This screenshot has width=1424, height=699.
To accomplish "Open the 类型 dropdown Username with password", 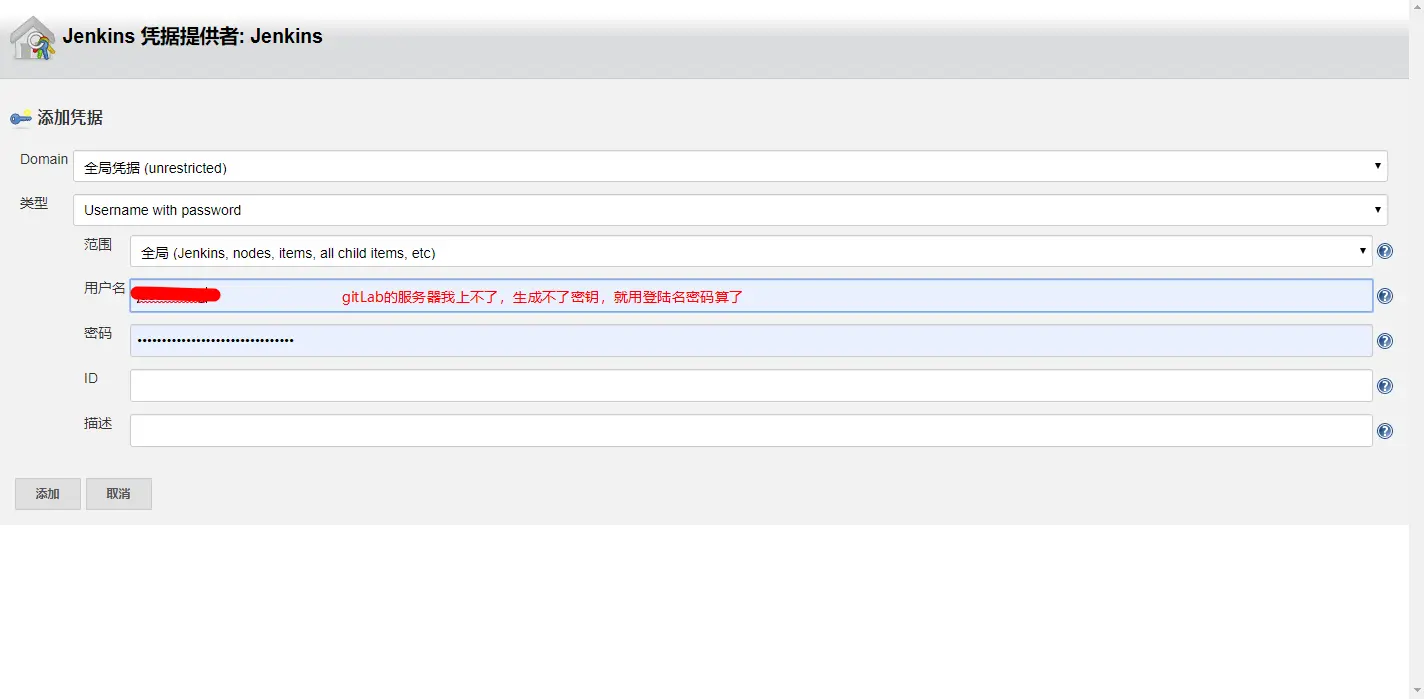I will (730, 210).
